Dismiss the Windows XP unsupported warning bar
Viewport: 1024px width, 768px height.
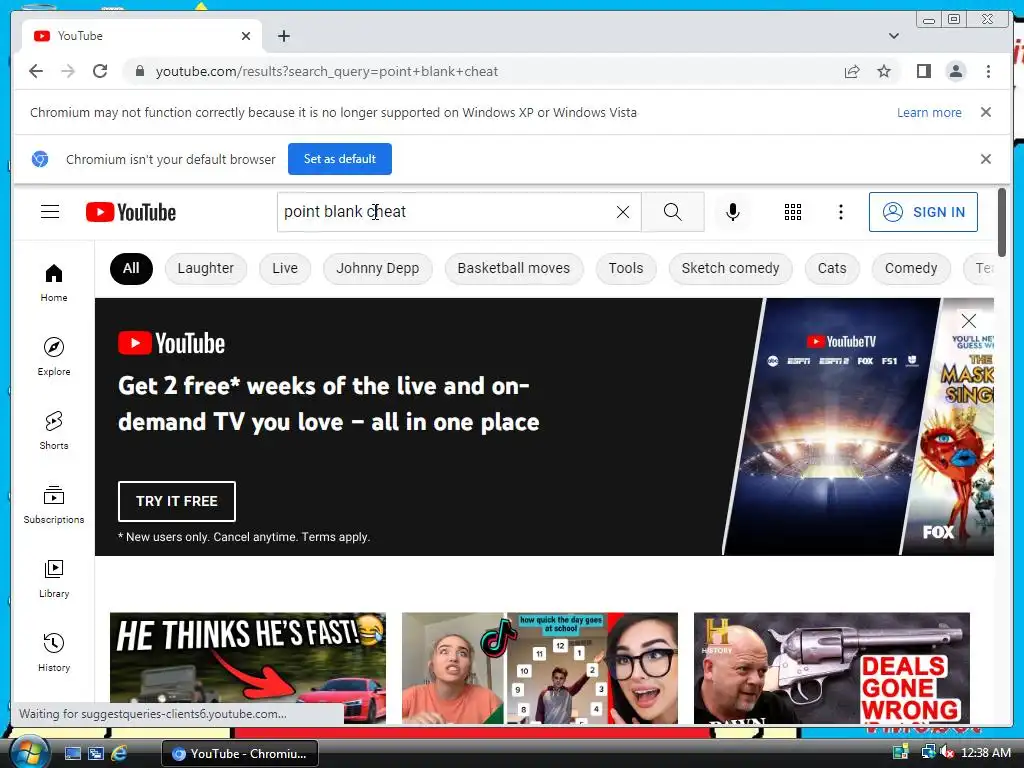point(986,112)
